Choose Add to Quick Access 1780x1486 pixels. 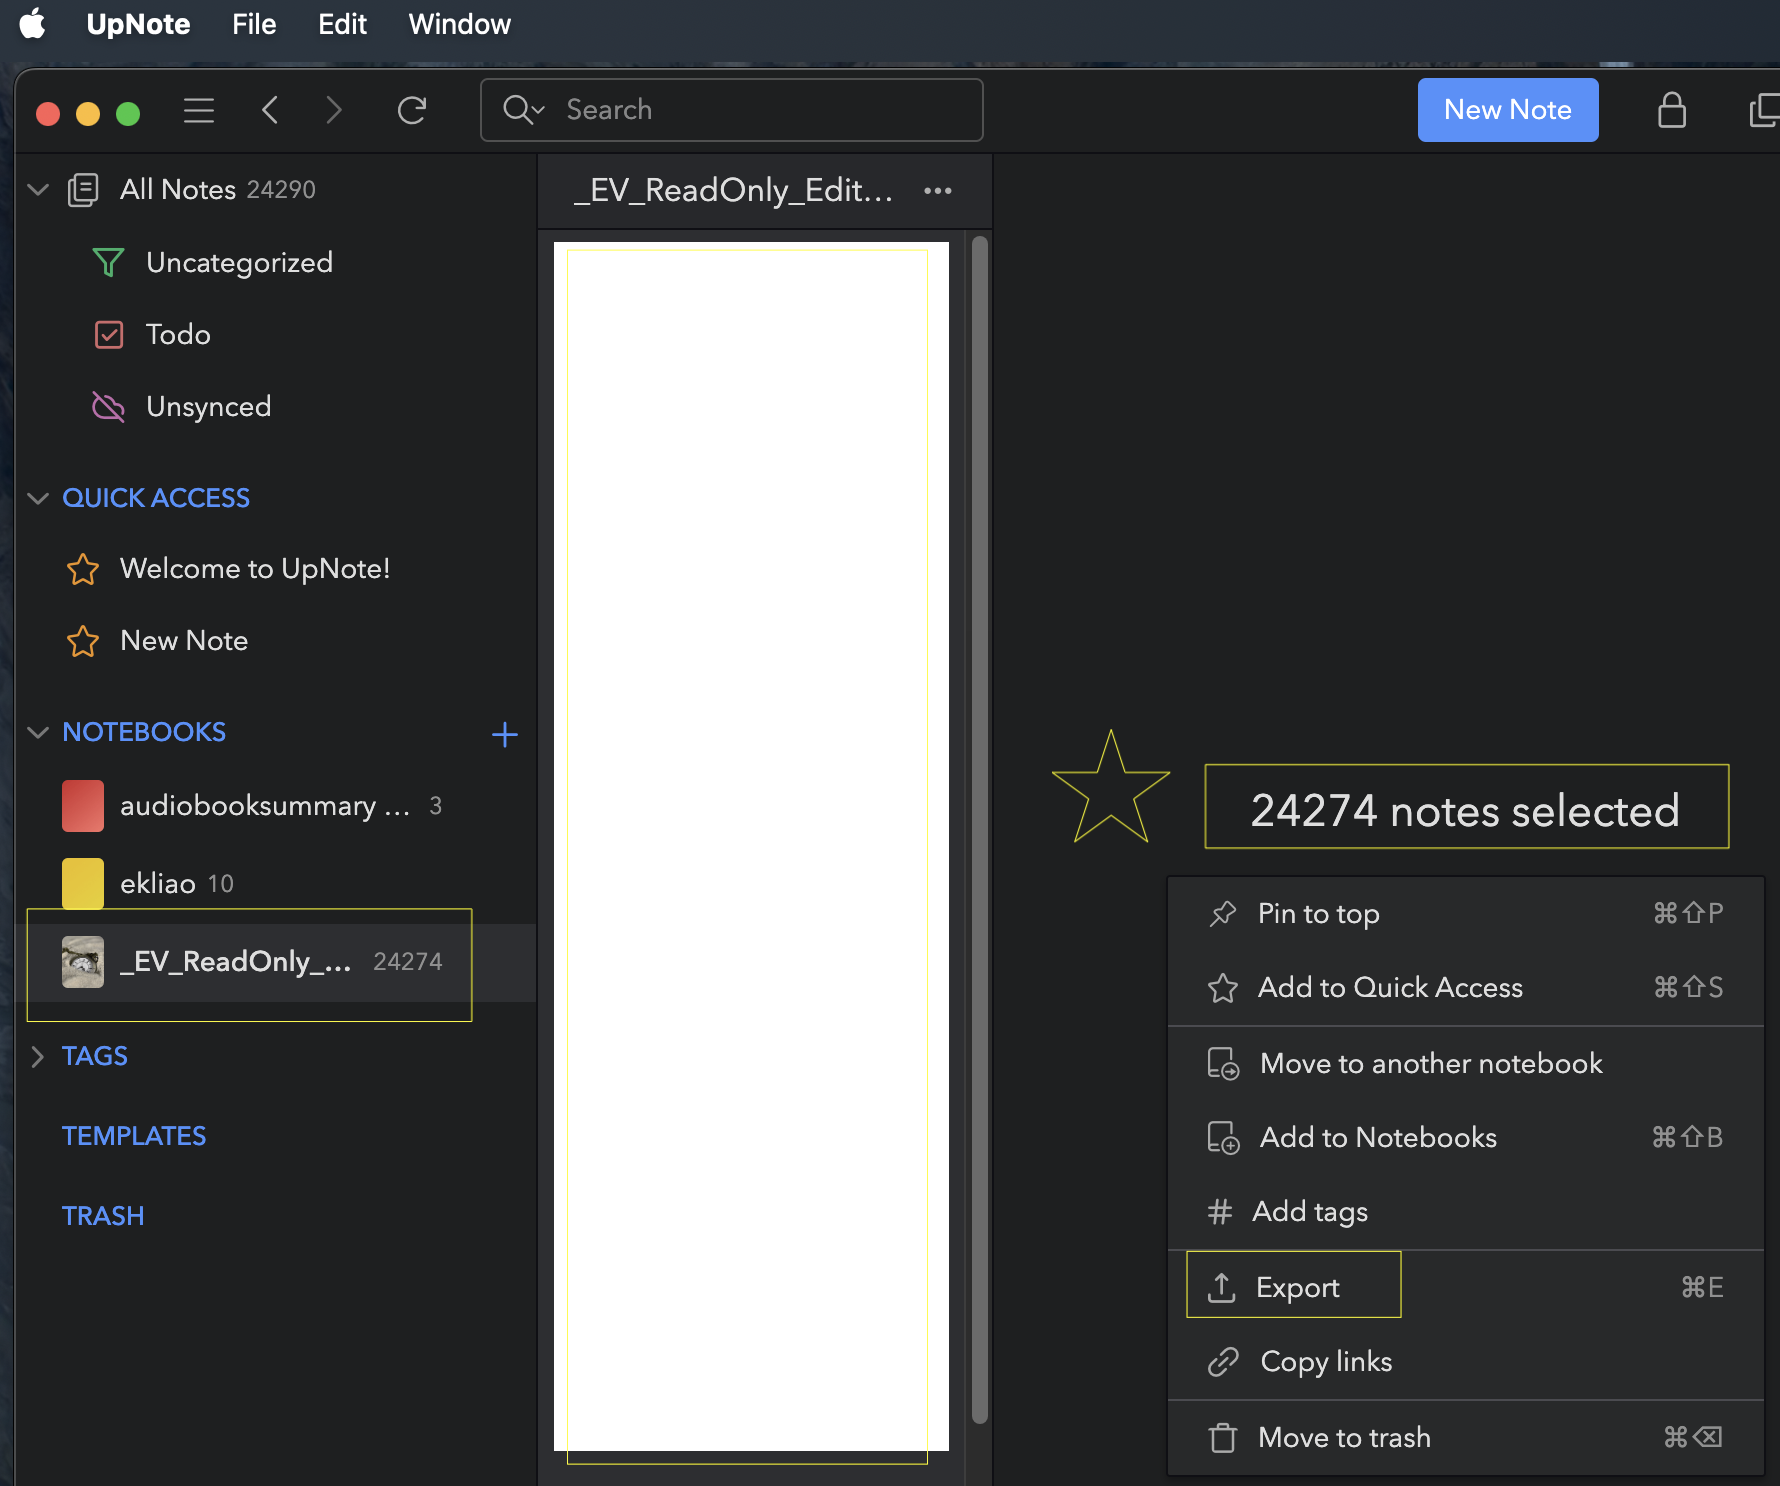pyautogui.click(x=1465, y=988)
